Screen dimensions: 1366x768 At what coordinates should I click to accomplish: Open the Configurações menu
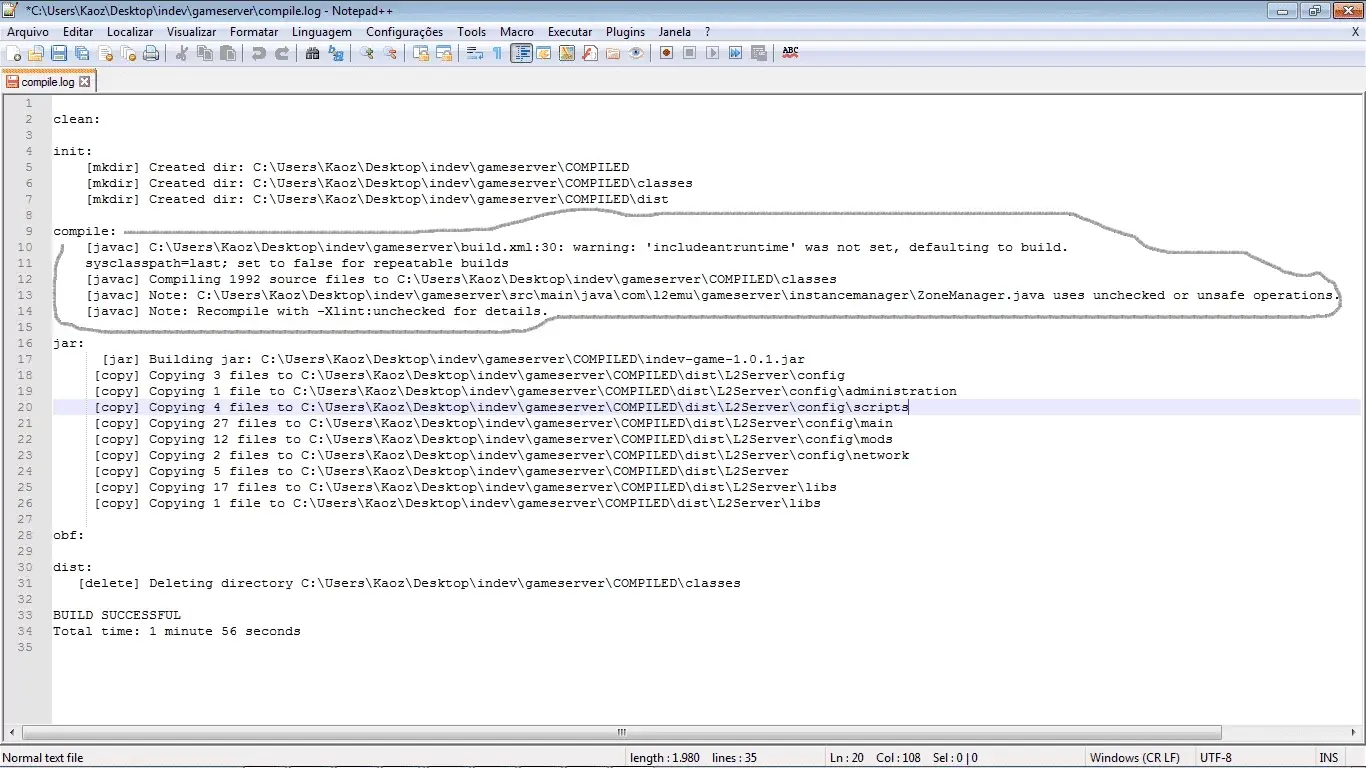tap(404, 32)
